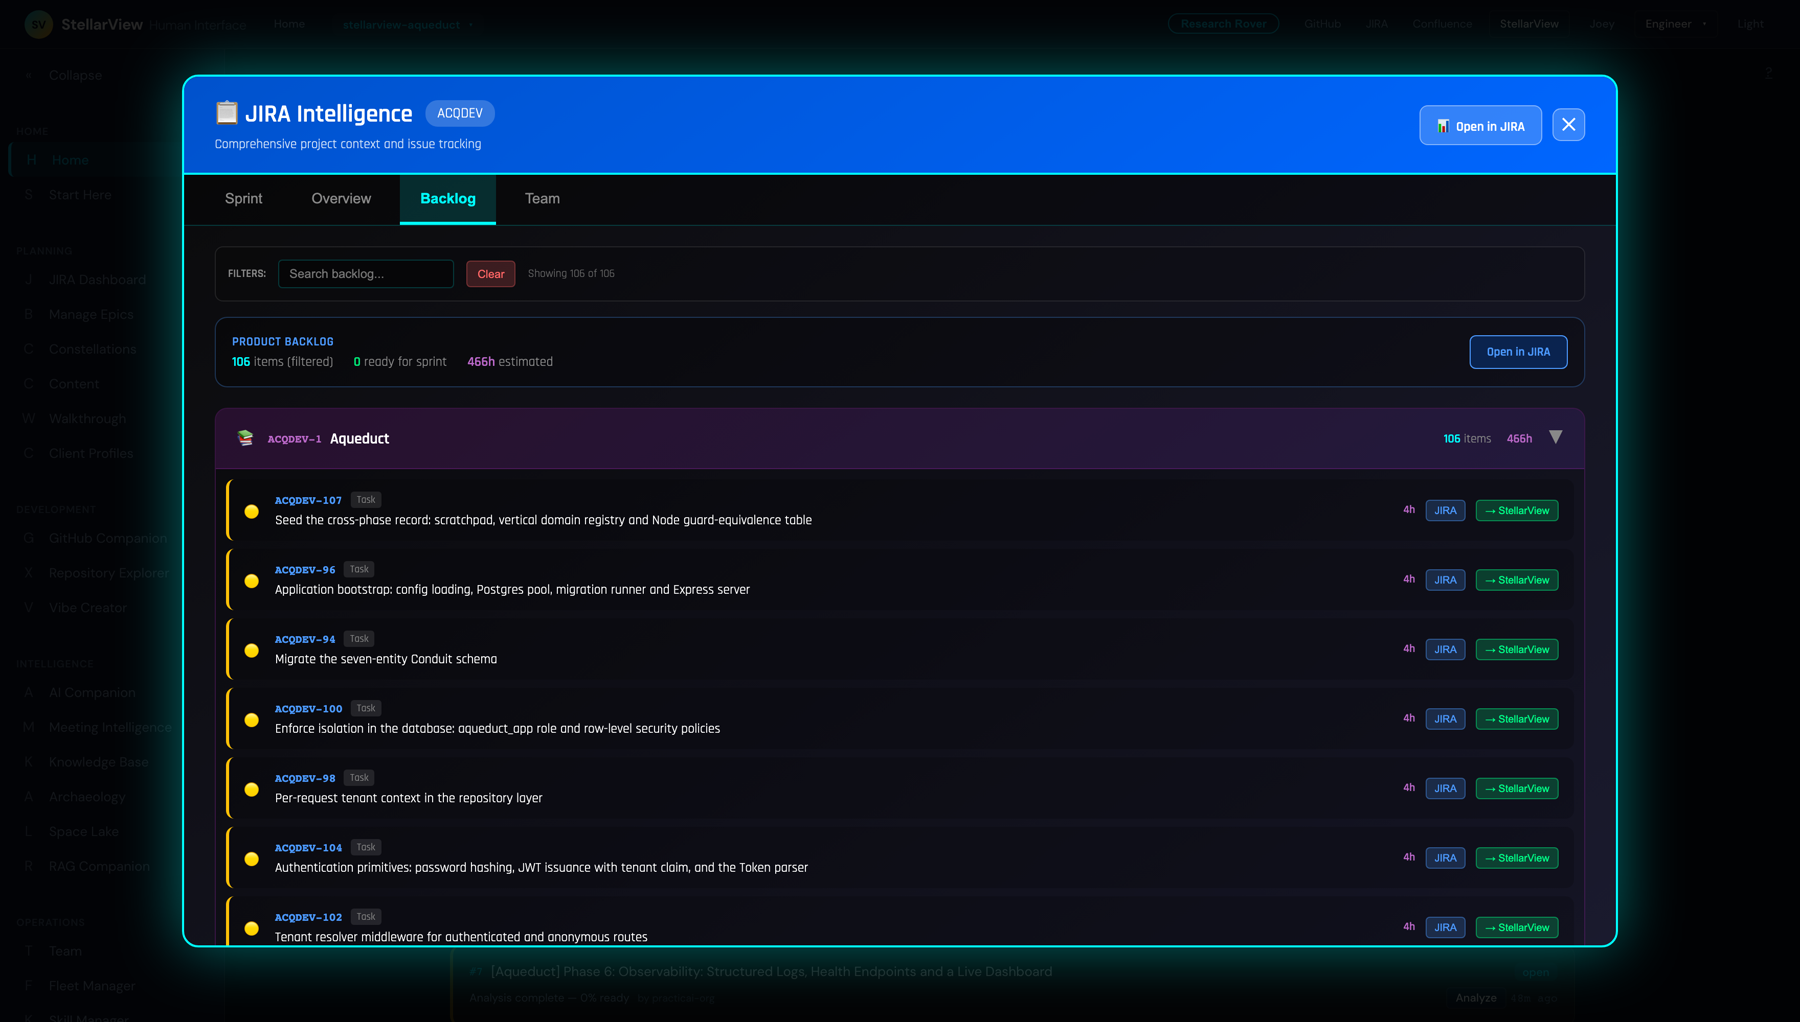Open issue link ACQDEV-107
This screenshot has width=1800, height=1022.
[308, 500]
